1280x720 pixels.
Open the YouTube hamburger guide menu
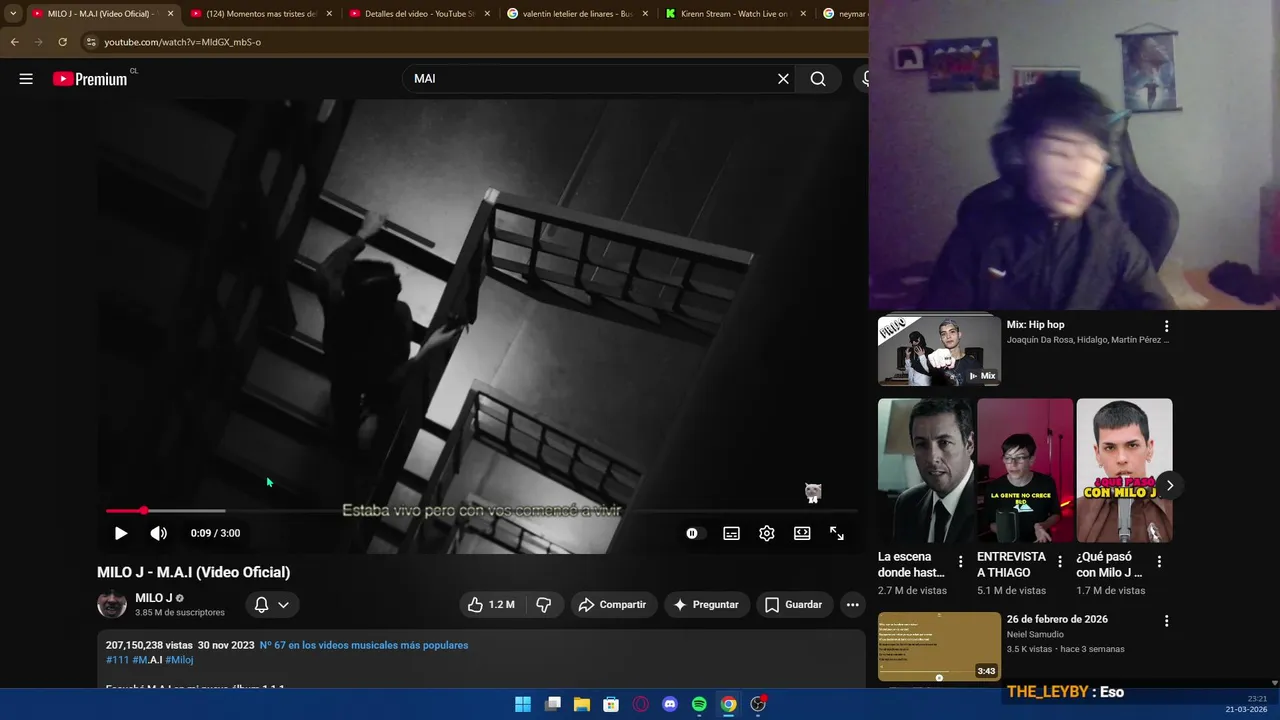point(26,79)
